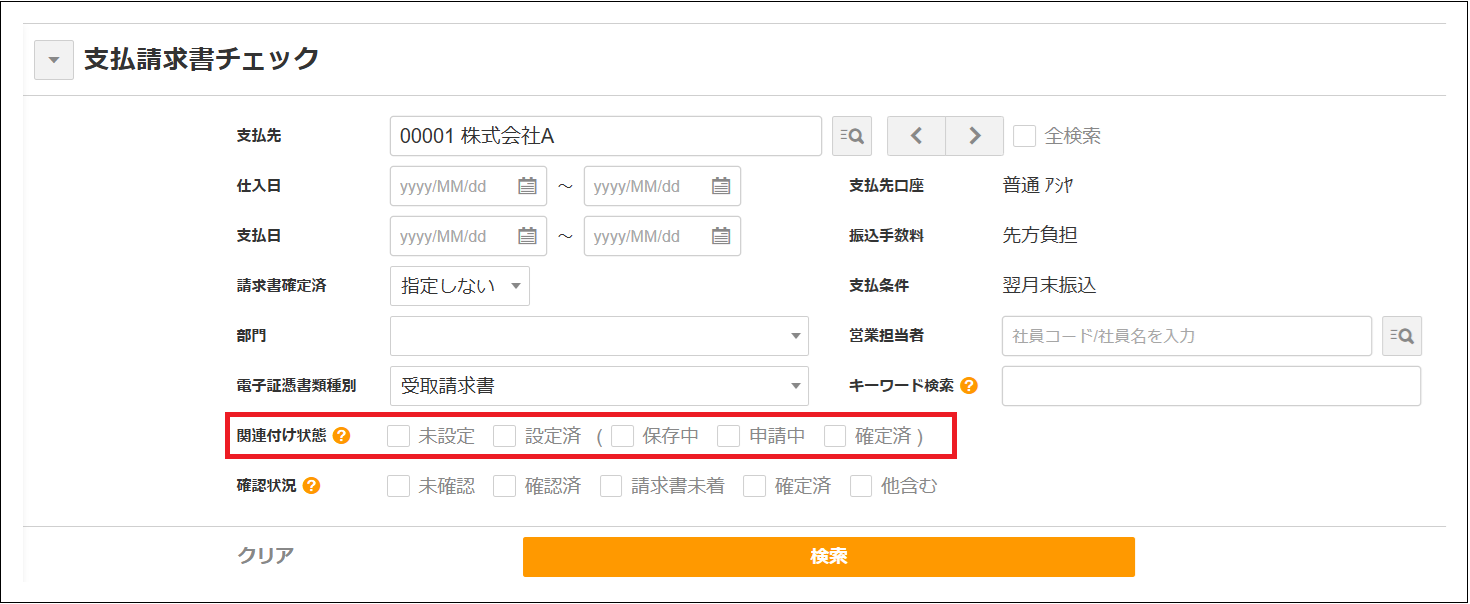Screen dimensions: 1470x604
Task: Check the 申請中 checkbox
Action: 729,436
